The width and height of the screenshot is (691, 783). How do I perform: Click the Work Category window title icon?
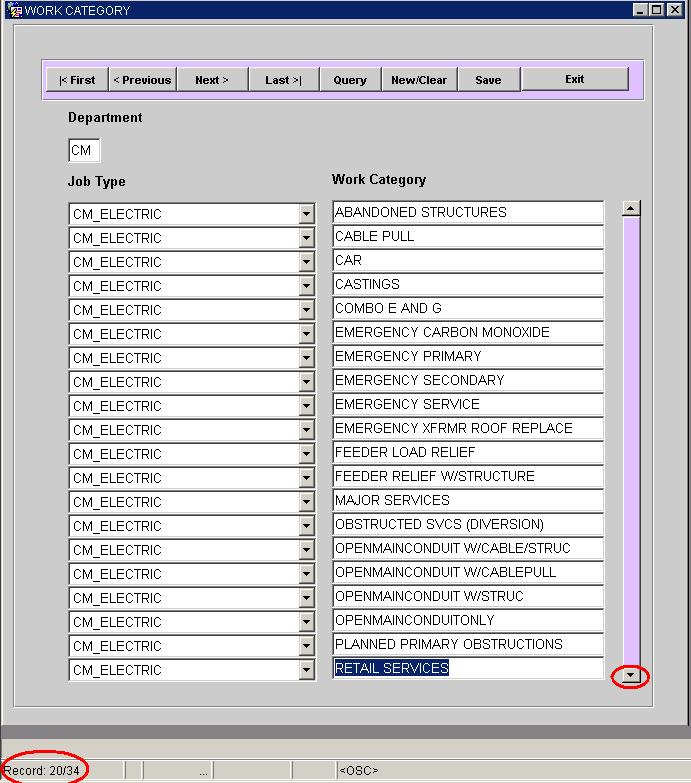15,10
